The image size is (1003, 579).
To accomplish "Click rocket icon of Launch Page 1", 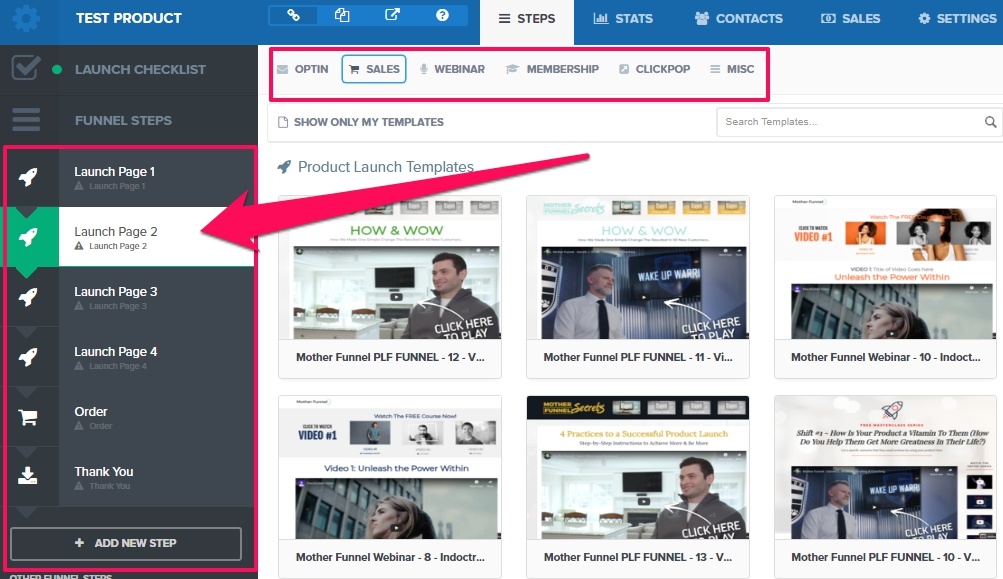I will point(28,177).
